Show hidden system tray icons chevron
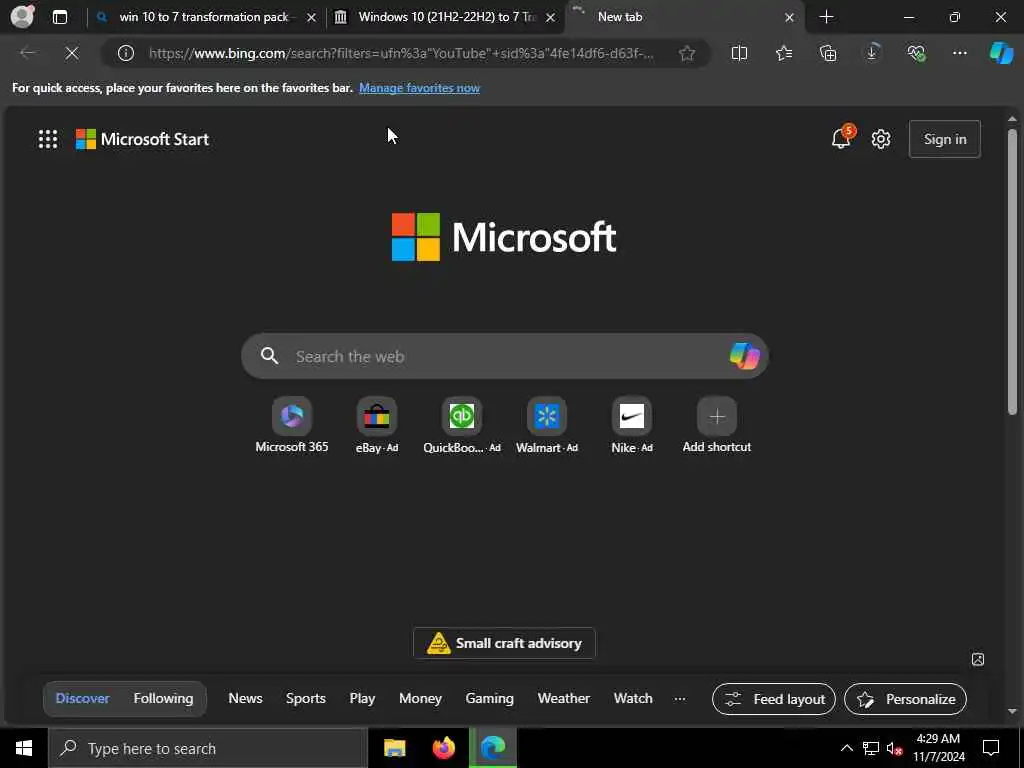This screenshot has width=1024, height=768. pyautogui.click(x=846, y=748)
